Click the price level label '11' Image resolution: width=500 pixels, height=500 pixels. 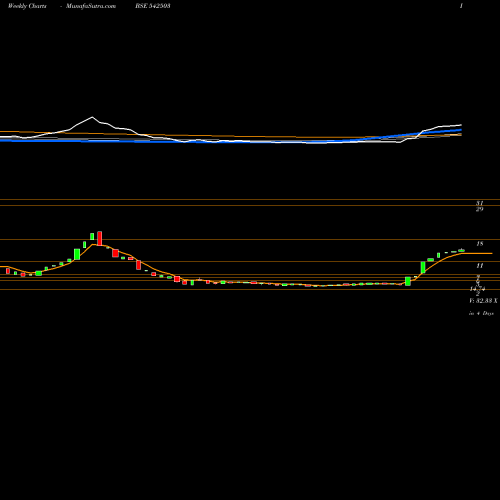coord(479,266)
